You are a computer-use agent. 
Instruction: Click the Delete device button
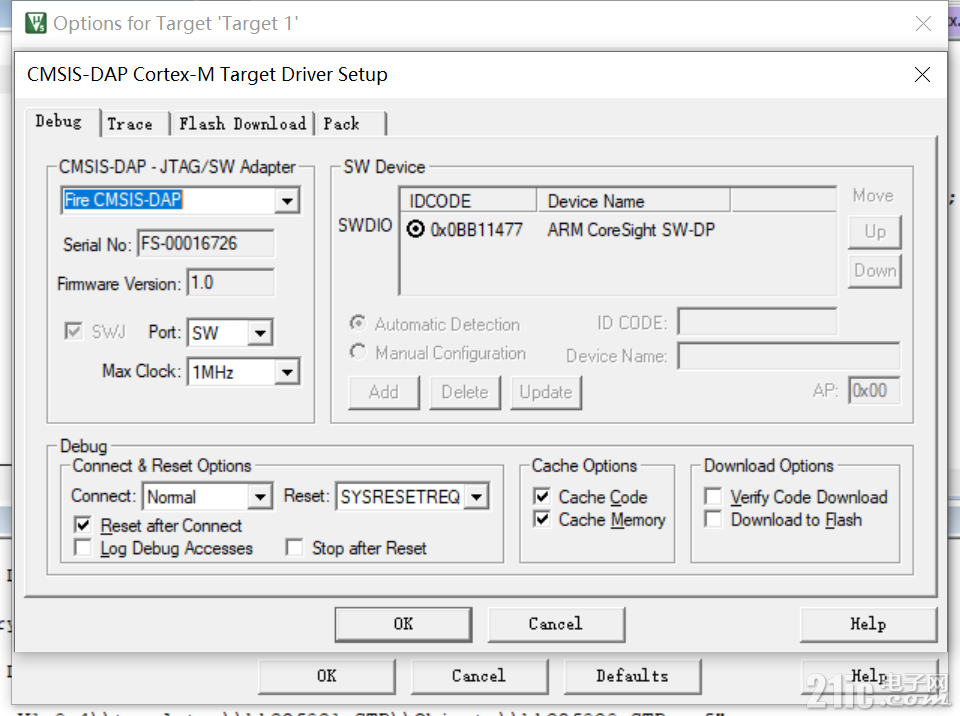(465, 392)
